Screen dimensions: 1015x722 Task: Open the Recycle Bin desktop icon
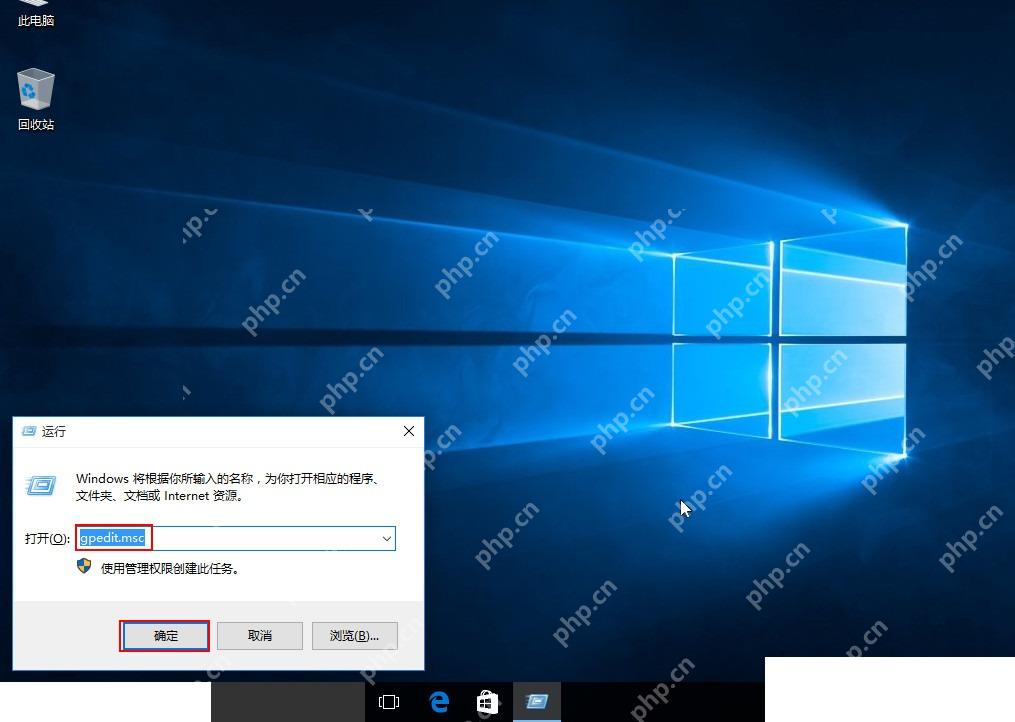tap(36, 99)
